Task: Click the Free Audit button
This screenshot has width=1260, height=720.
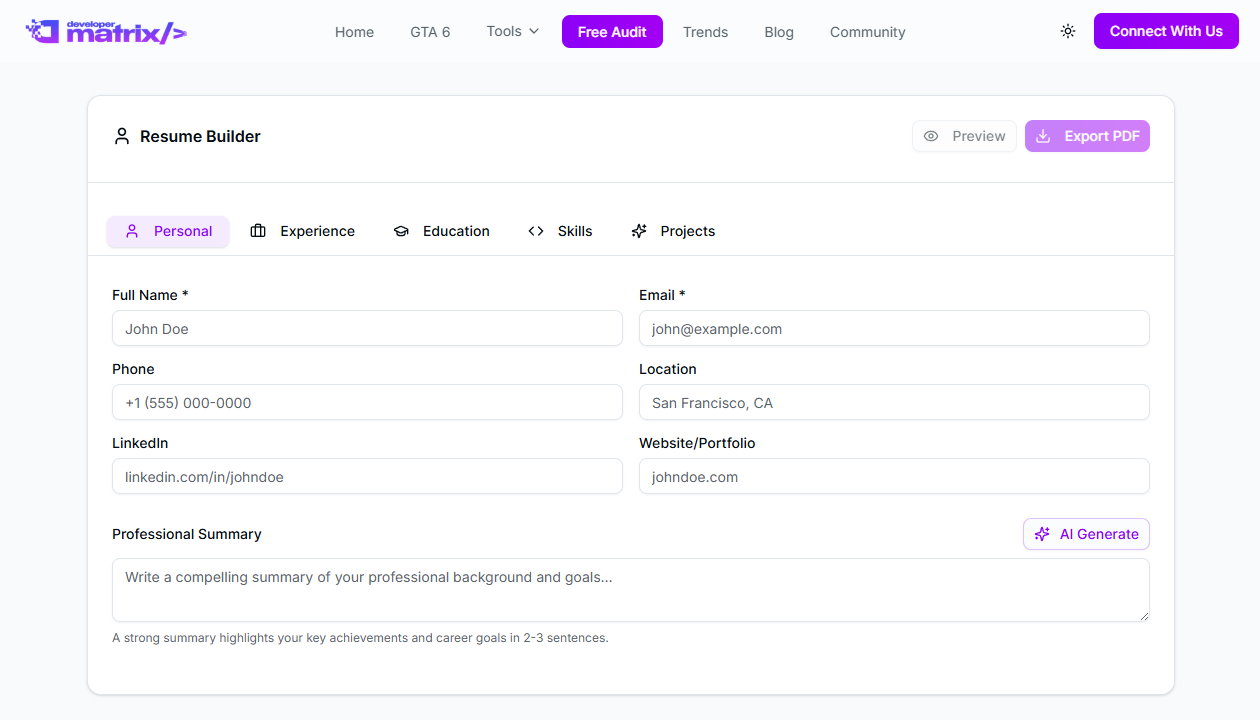Action: [x=612, y=31]
